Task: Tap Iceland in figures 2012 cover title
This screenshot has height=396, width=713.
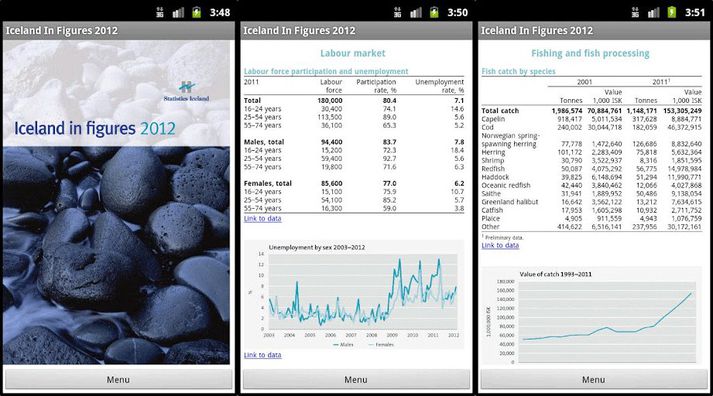Action: pos(95,128)
